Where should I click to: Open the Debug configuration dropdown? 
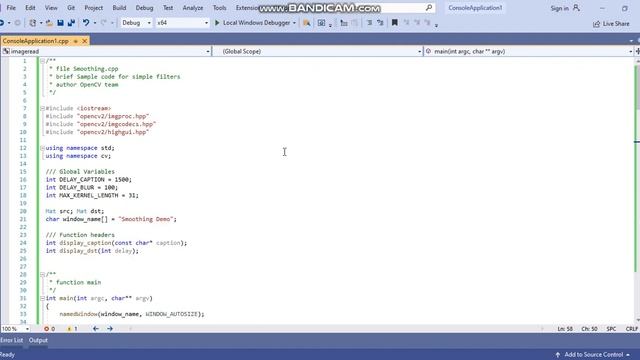[136, 23]
